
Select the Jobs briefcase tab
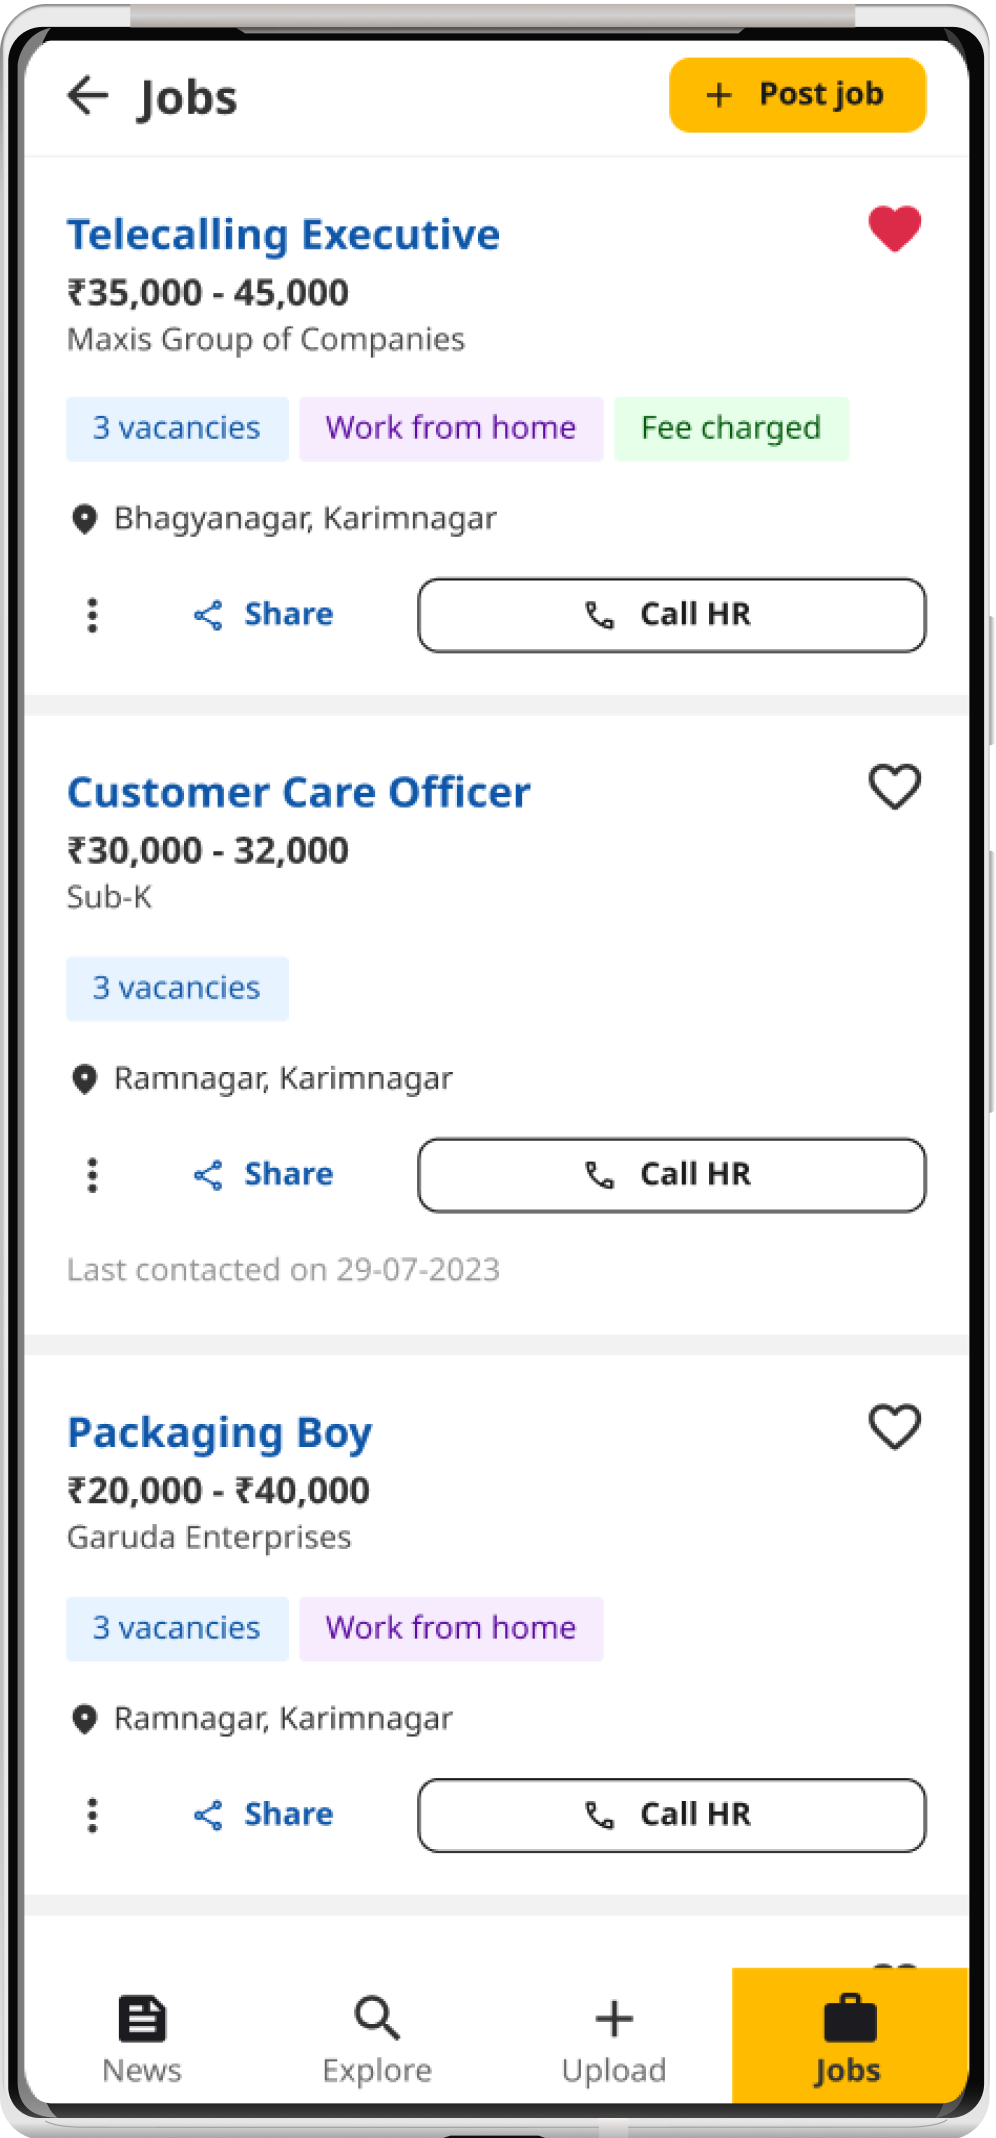point(849,2036)
